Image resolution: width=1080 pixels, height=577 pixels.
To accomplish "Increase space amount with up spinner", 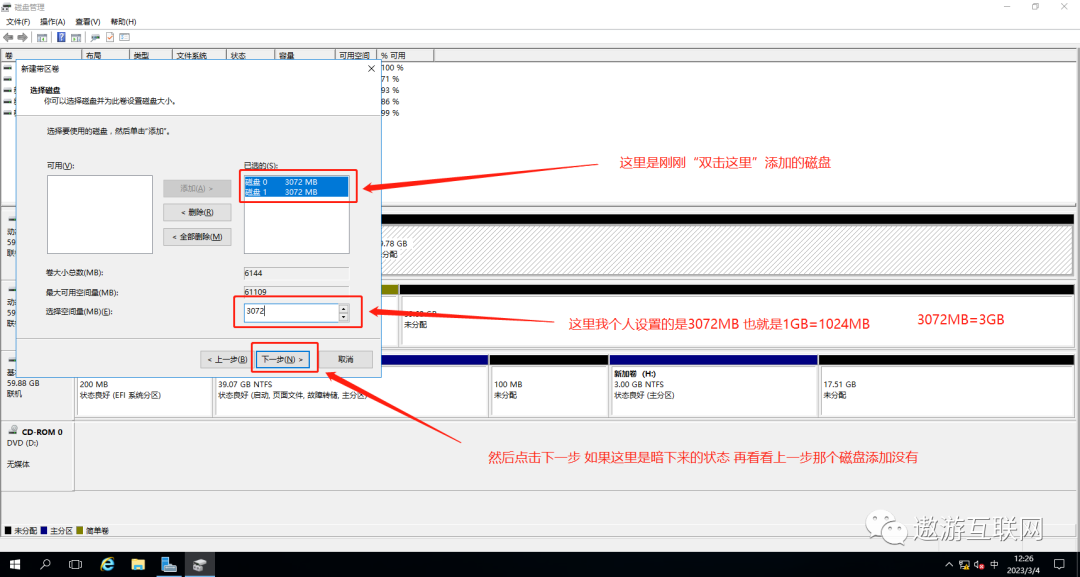I will tap(344, 308).
